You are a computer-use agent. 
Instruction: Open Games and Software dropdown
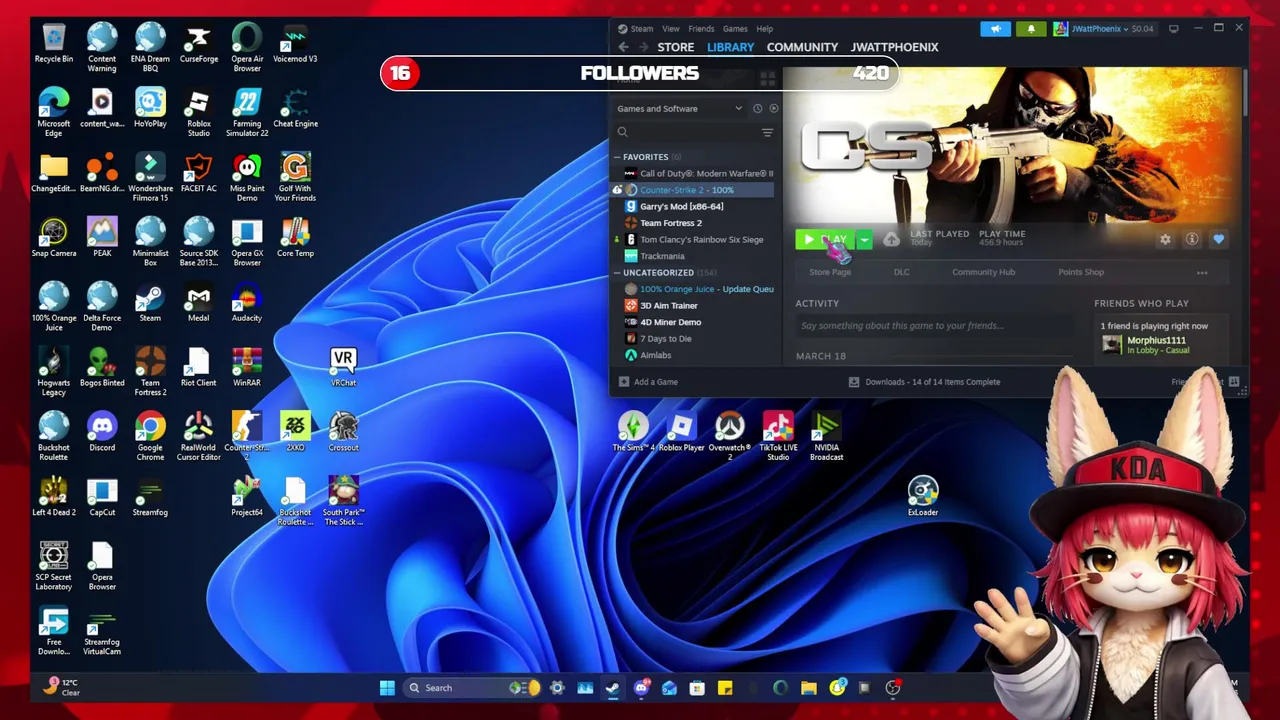point(680,108)
